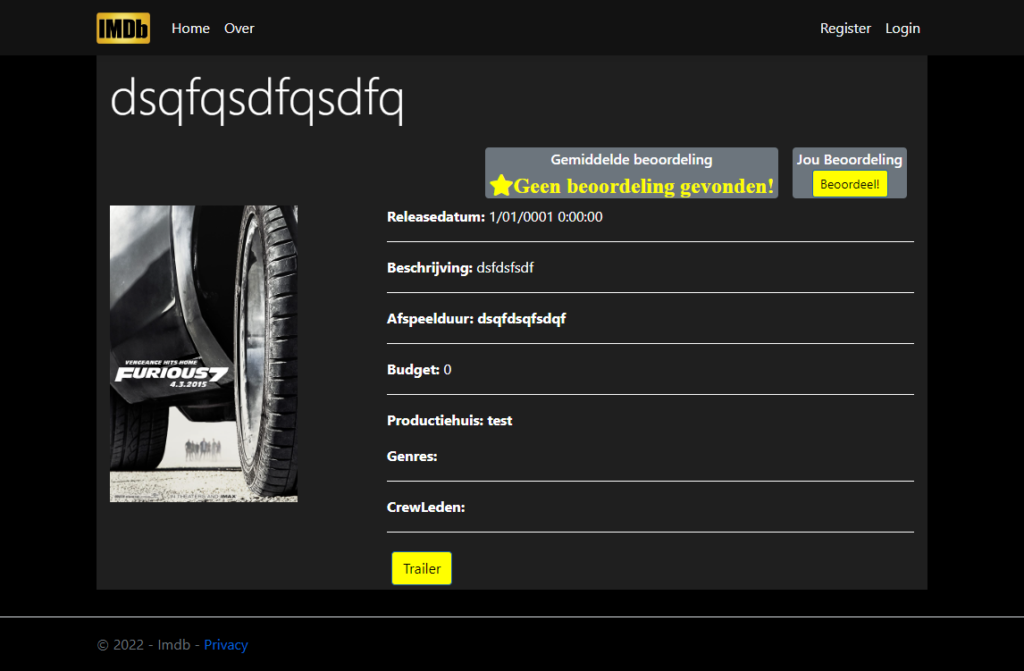The width and height of the screenshot is (1024, 671).
Task: Click the yellow star rating icon
Action: (501, 186)
